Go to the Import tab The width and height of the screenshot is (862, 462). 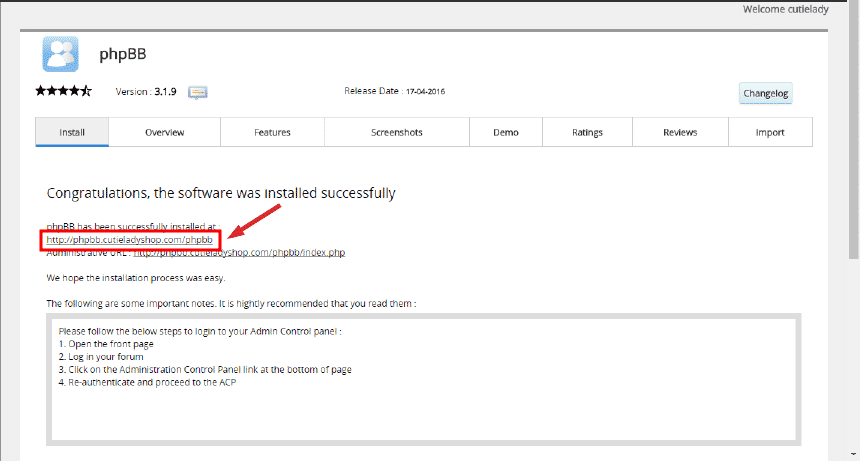[770, 132]
